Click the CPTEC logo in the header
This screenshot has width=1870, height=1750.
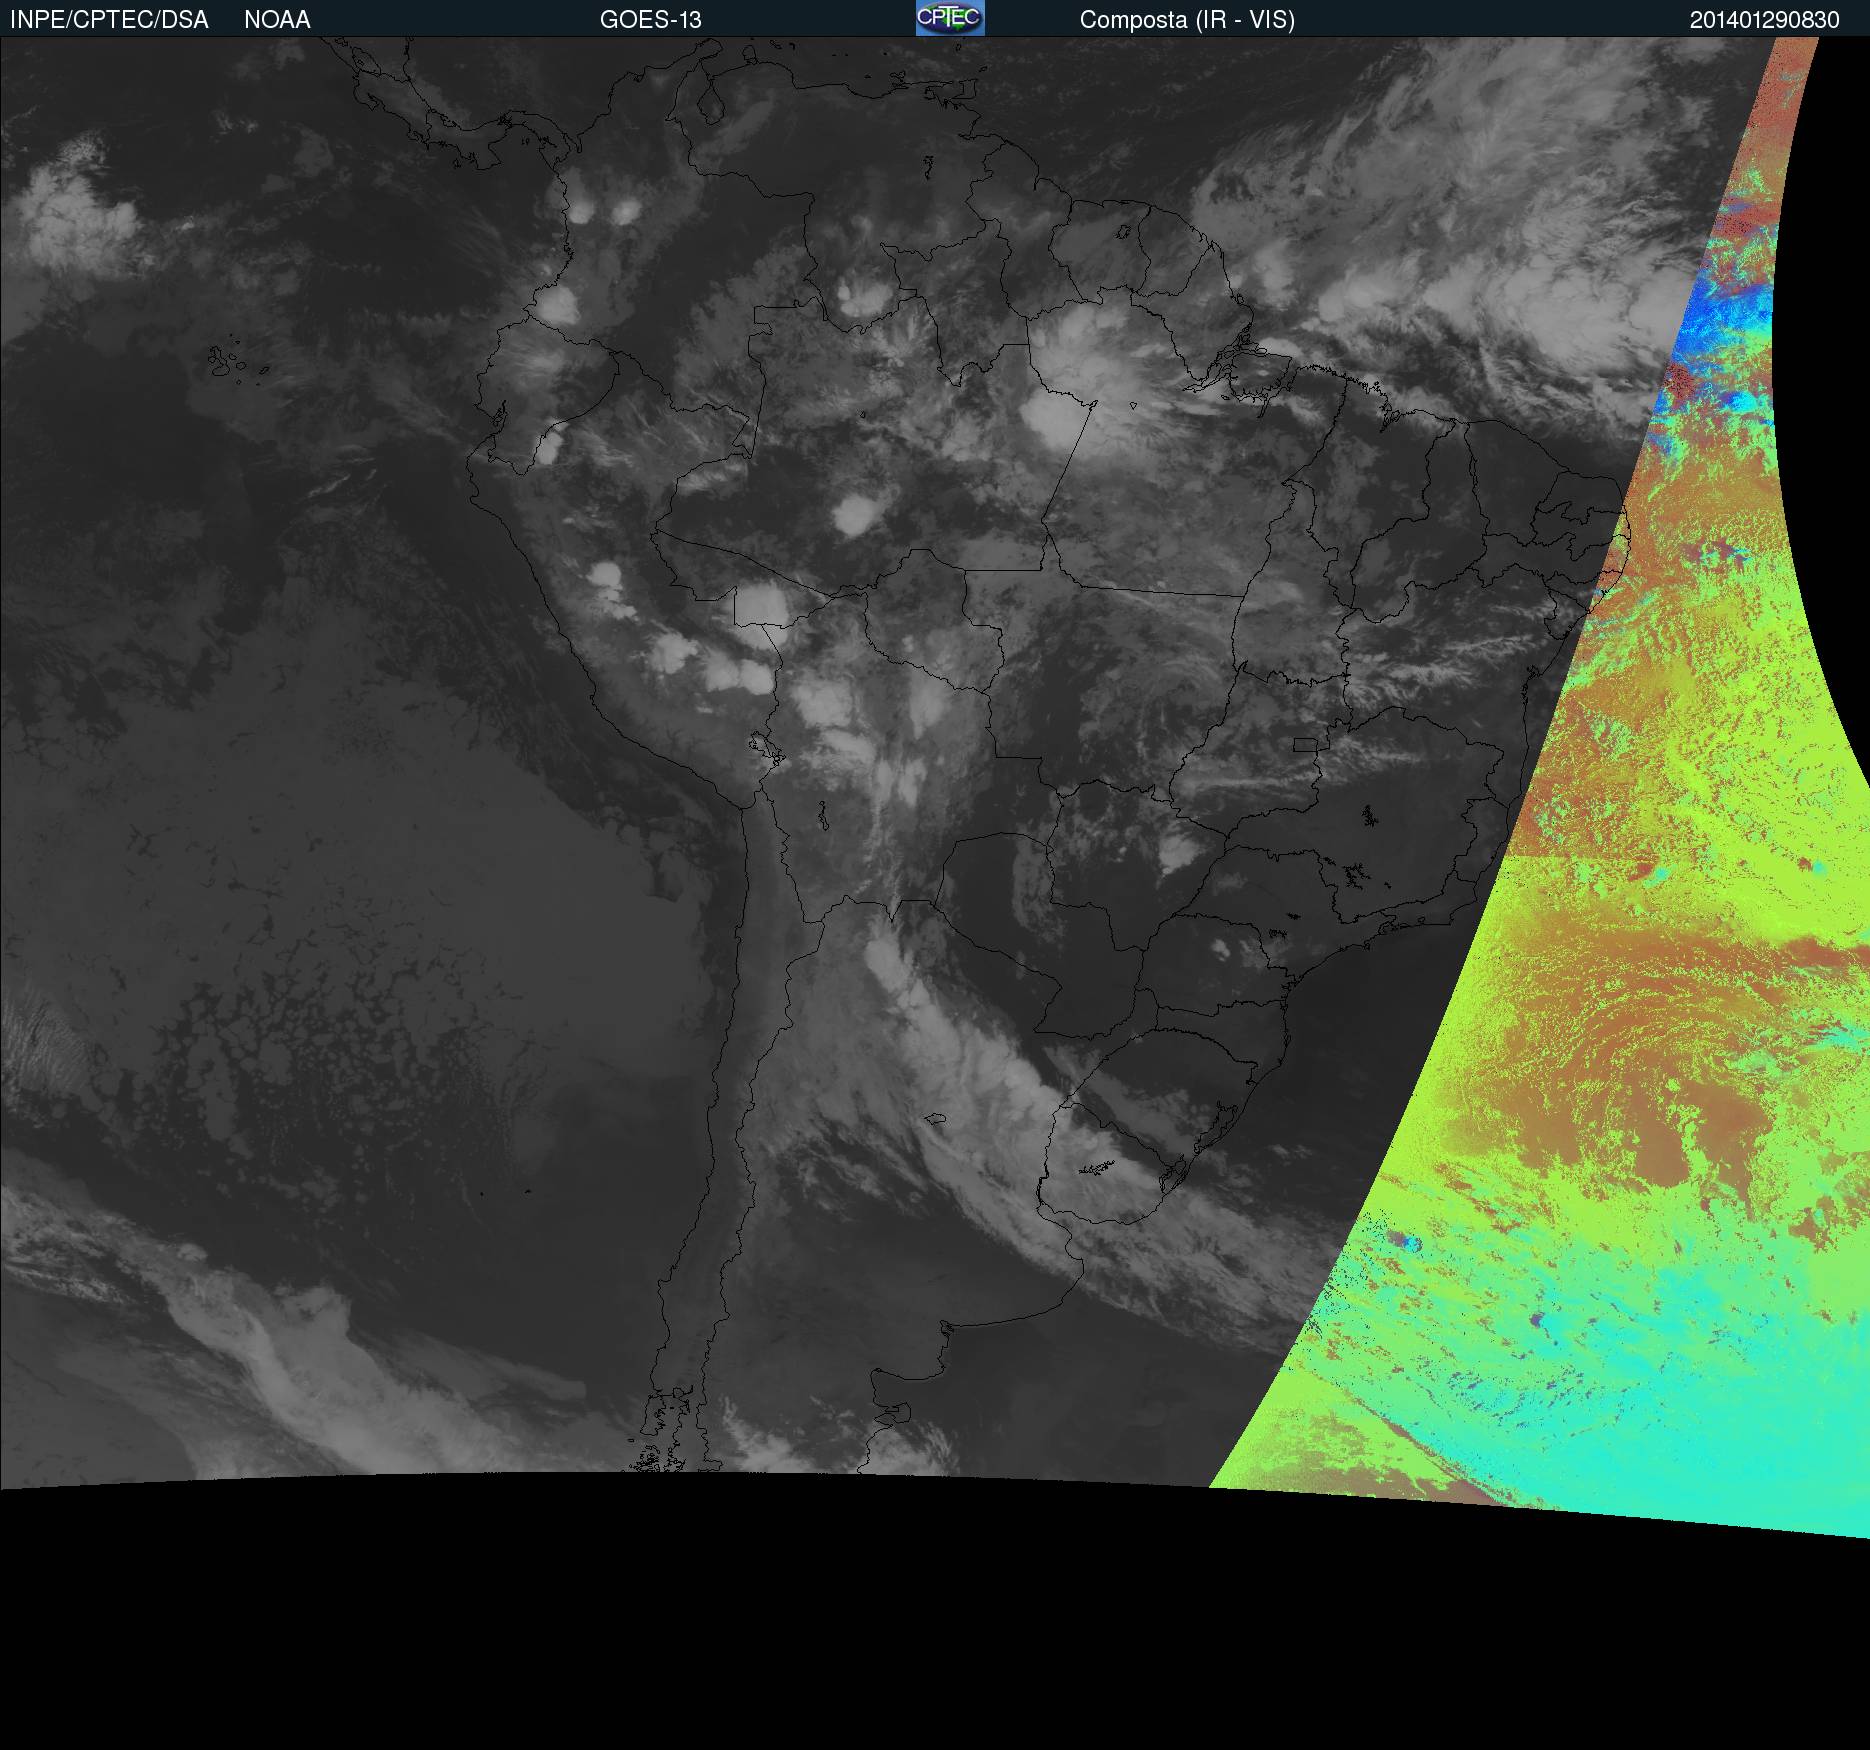click(950, 18)
